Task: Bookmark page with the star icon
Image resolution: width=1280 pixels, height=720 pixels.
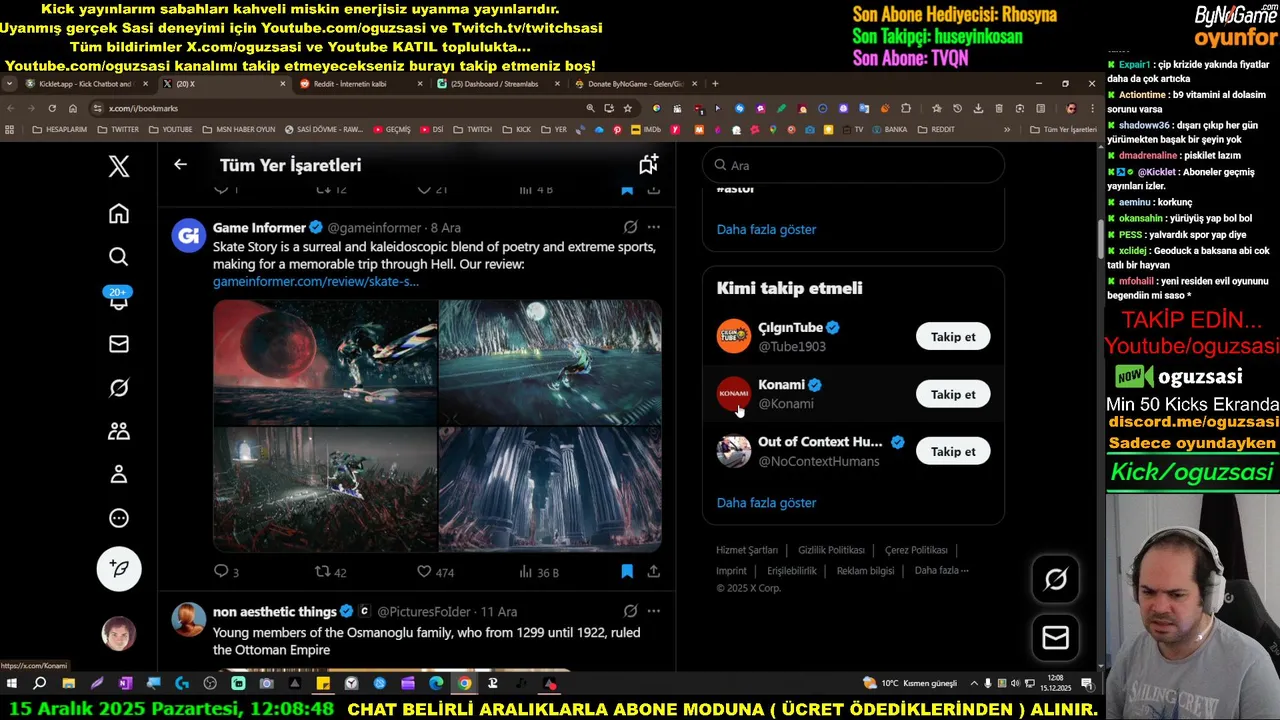Action: (628, 108)
